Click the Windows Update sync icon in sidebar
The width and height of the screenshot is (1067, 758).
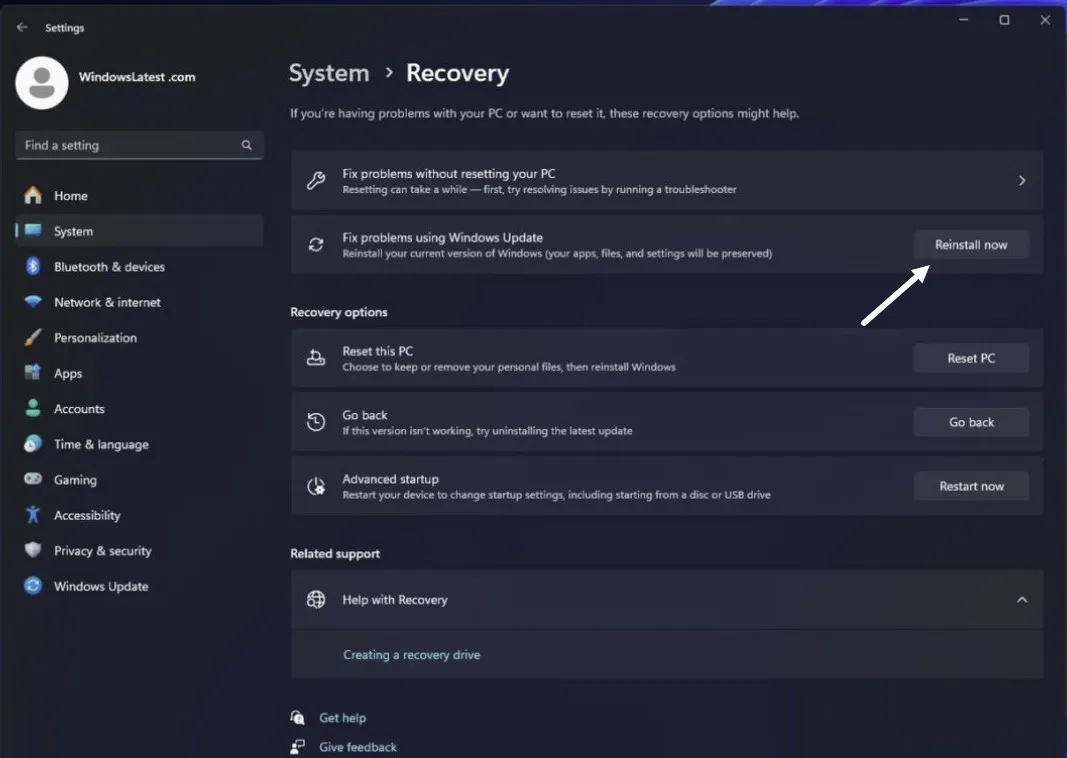click(33, 585)
